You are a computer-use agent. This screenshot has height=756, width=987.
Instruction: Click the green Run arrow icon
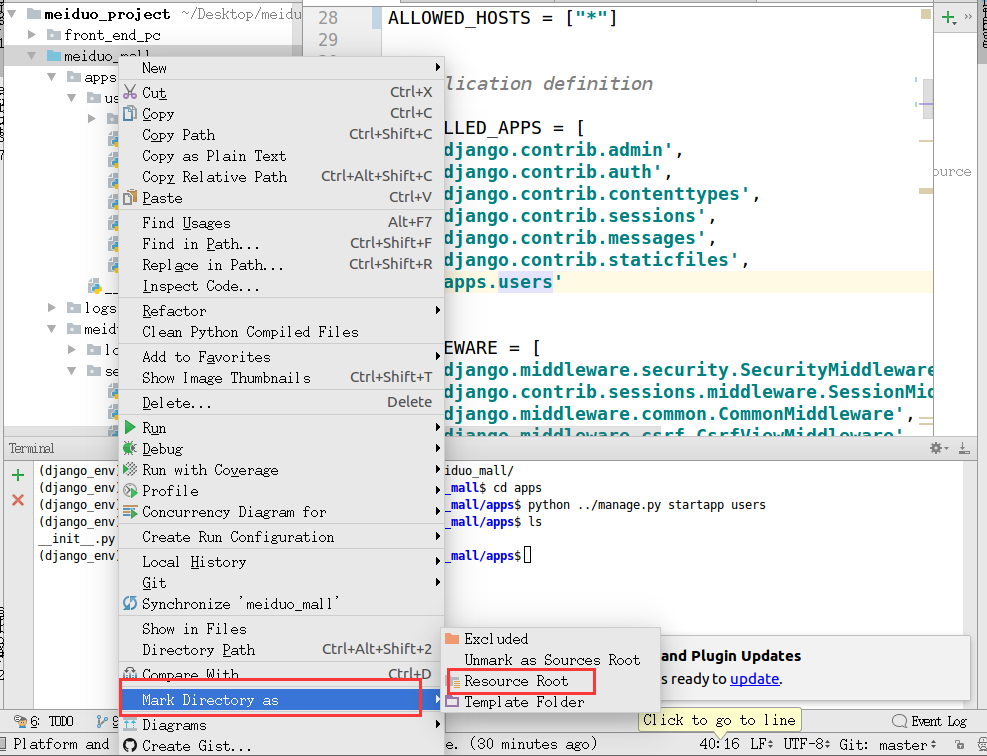[130, 427]
